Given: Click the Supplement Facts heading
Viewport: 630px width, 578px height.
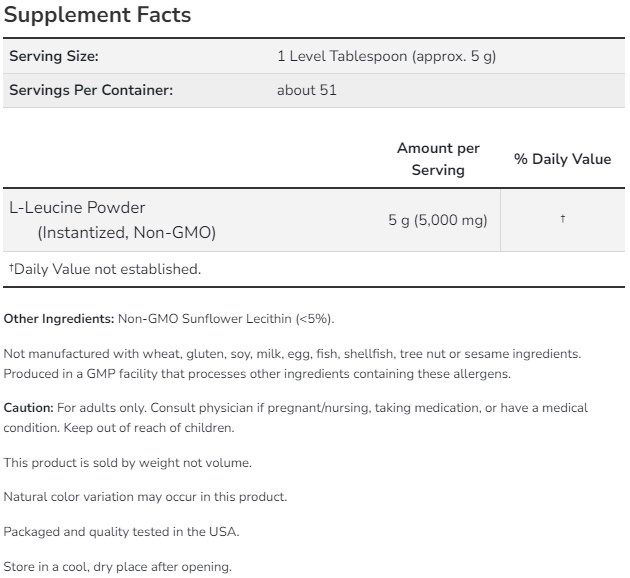Looking at the screenshot, I should click(x=97, y=16).
